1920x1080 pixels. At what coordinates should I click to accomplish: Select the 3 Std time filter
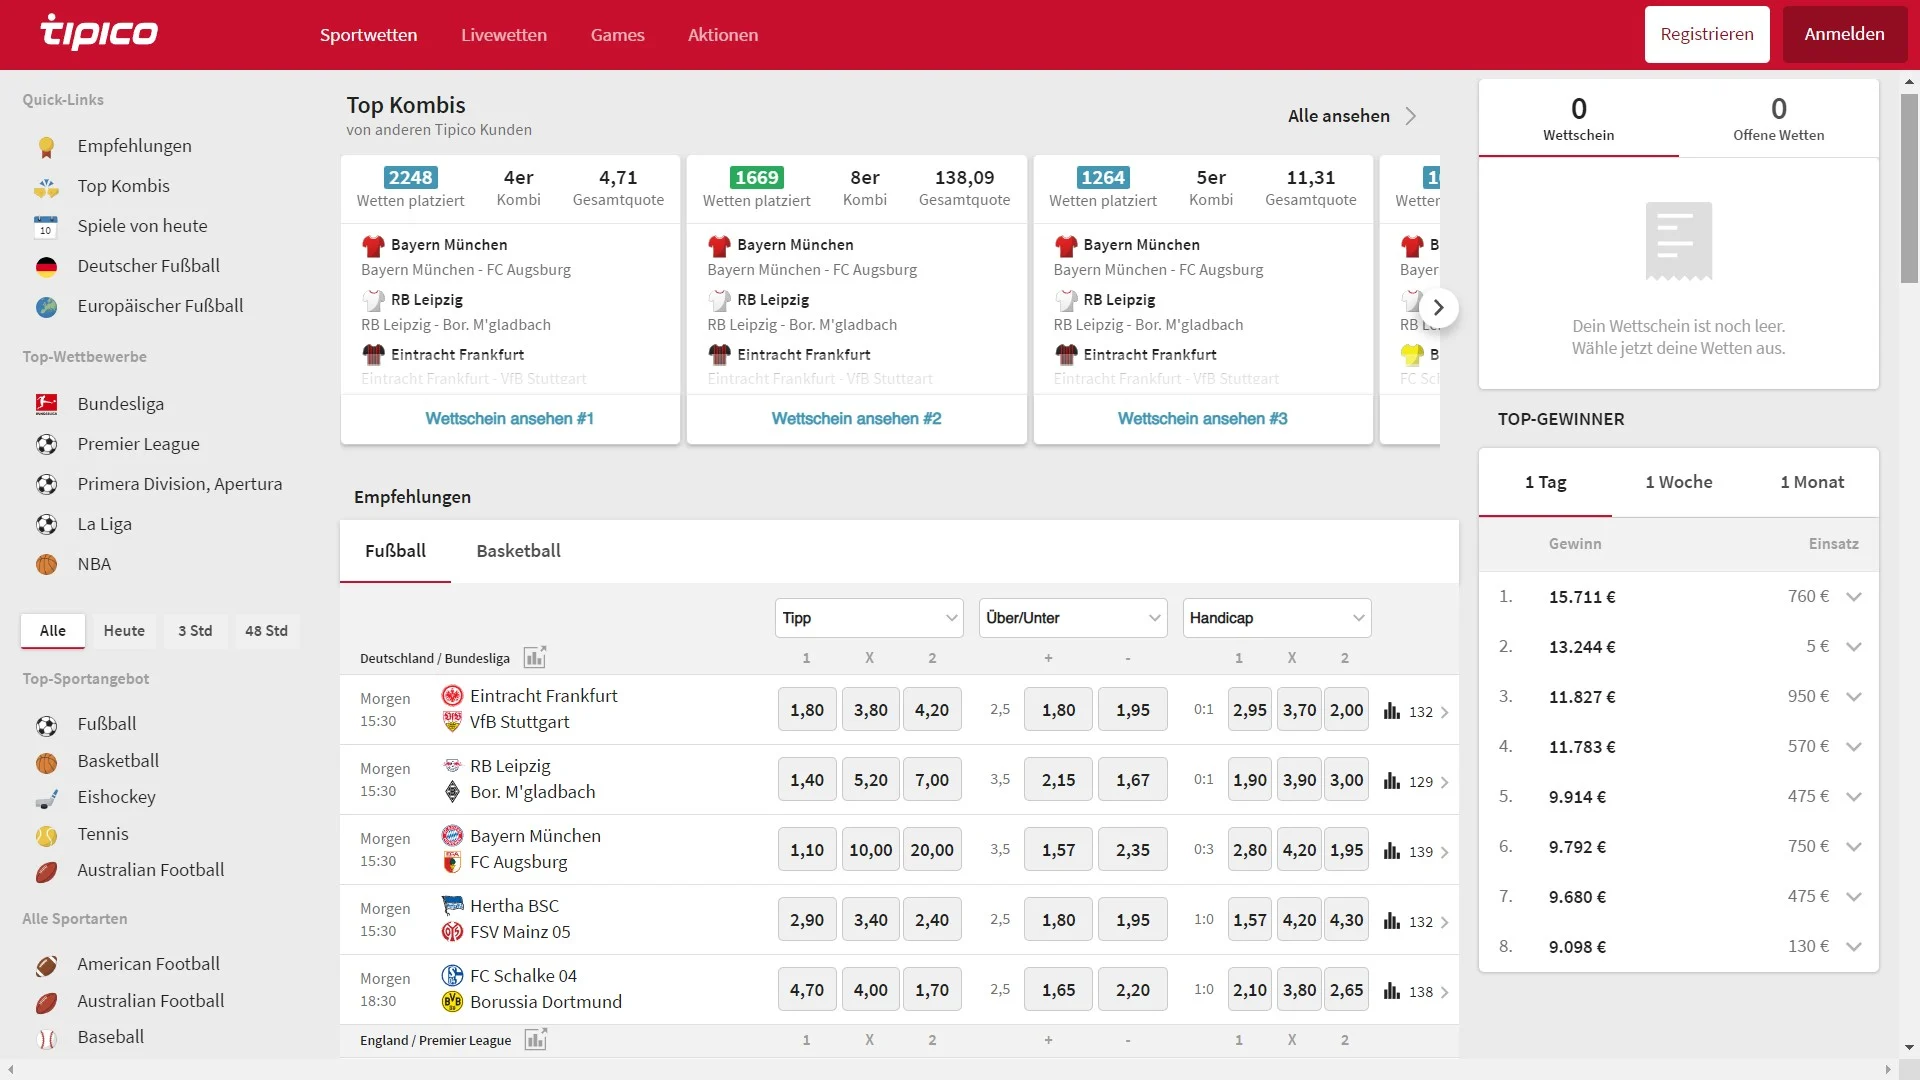tap(195, 631)
